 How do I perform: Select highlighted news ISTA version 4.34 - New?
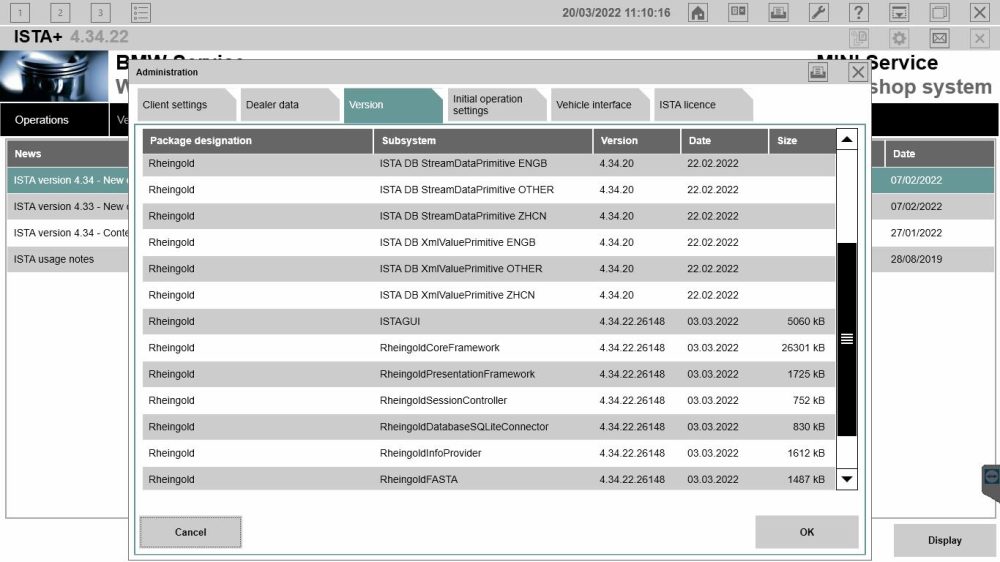(68, 181)
